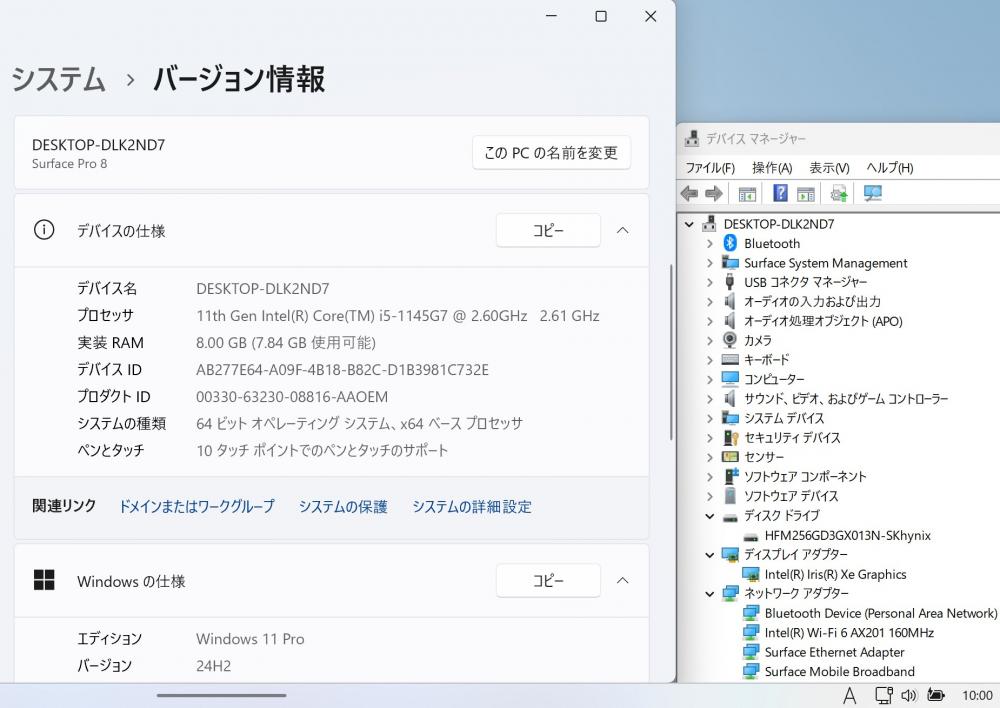This screenshot has width=1000, height=708.
Task: Click the taskbar clock showing 10:00
Action: pyautogui.click(x=977, y=695)
